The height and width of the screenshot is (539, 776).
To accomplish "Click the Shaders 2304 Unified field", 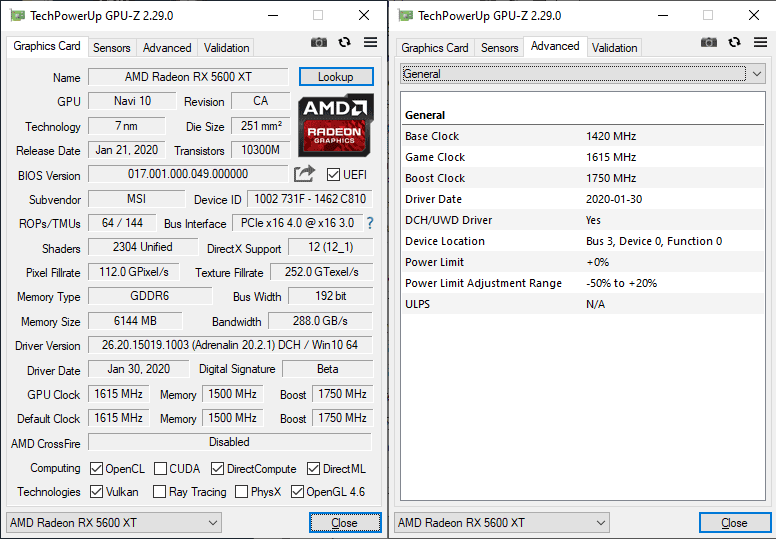I will click(x=143, y=247).
